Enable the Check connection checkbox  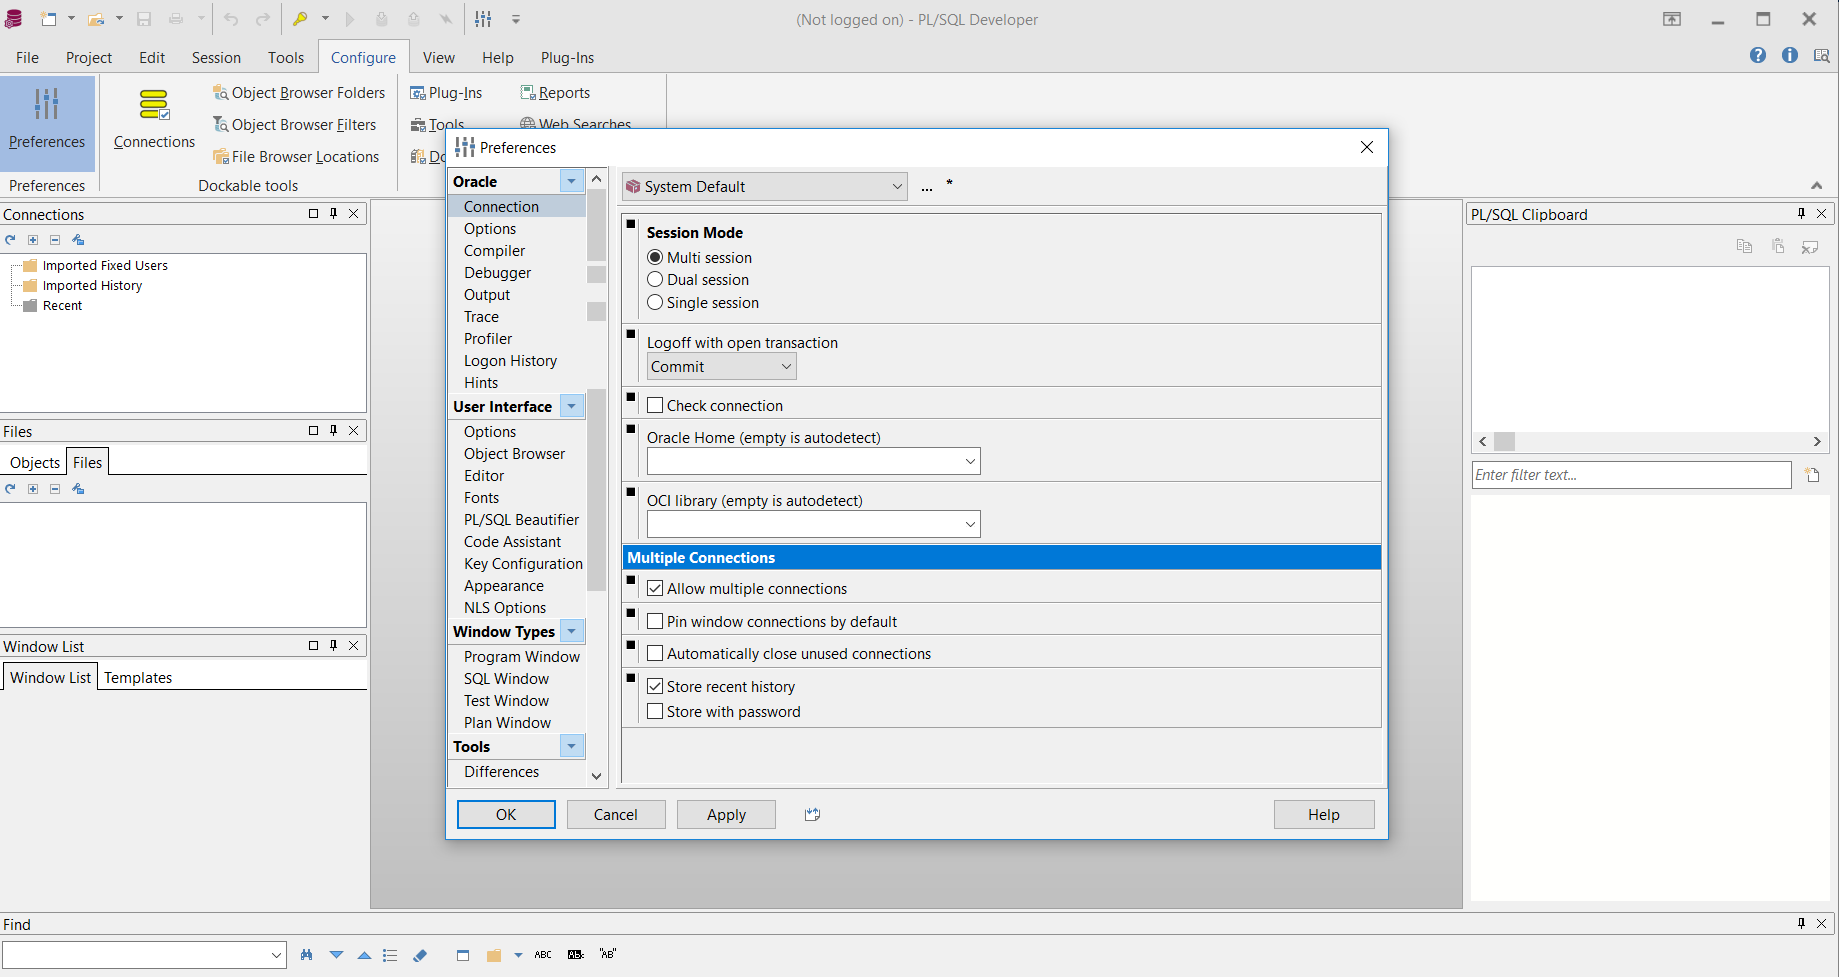click(656, 406)
